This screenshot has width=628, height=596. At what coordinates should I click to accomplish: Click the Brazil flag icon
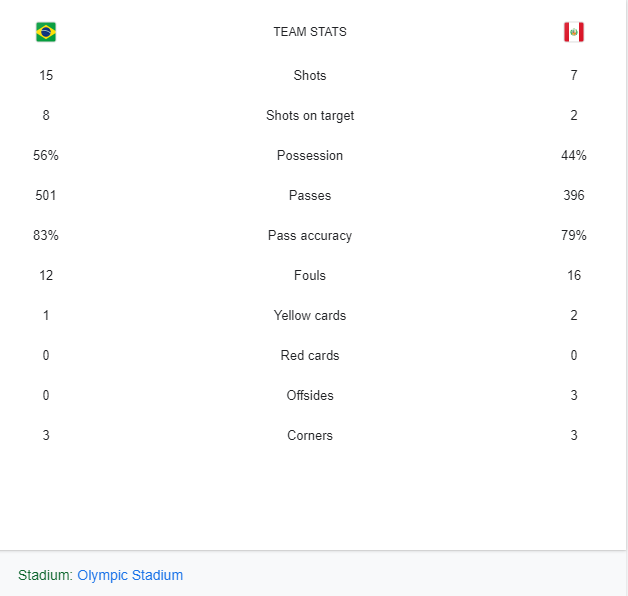click(x=46, y=32)
